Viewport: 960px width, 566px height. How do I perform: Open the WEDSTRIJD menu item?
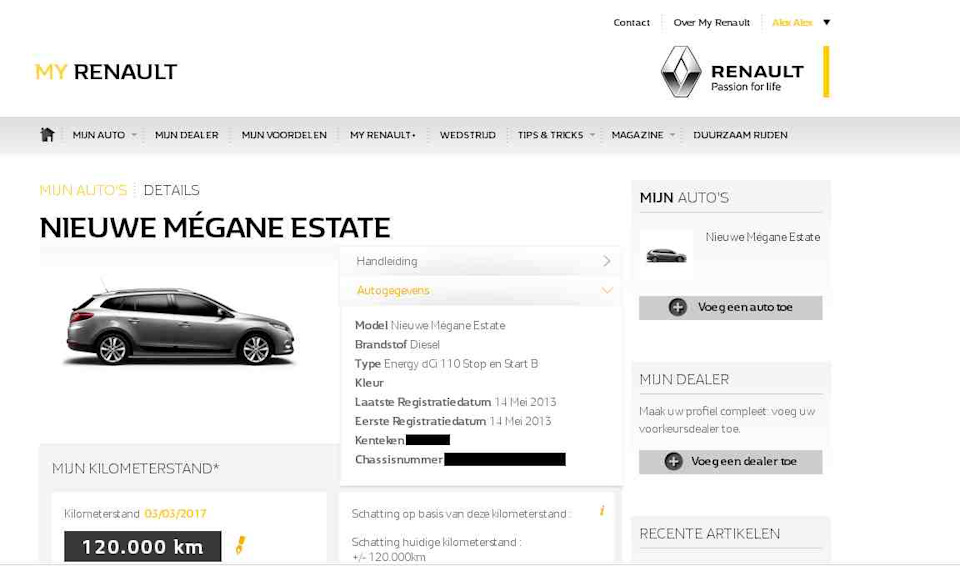pyautogui.click(x=468, y=135)
